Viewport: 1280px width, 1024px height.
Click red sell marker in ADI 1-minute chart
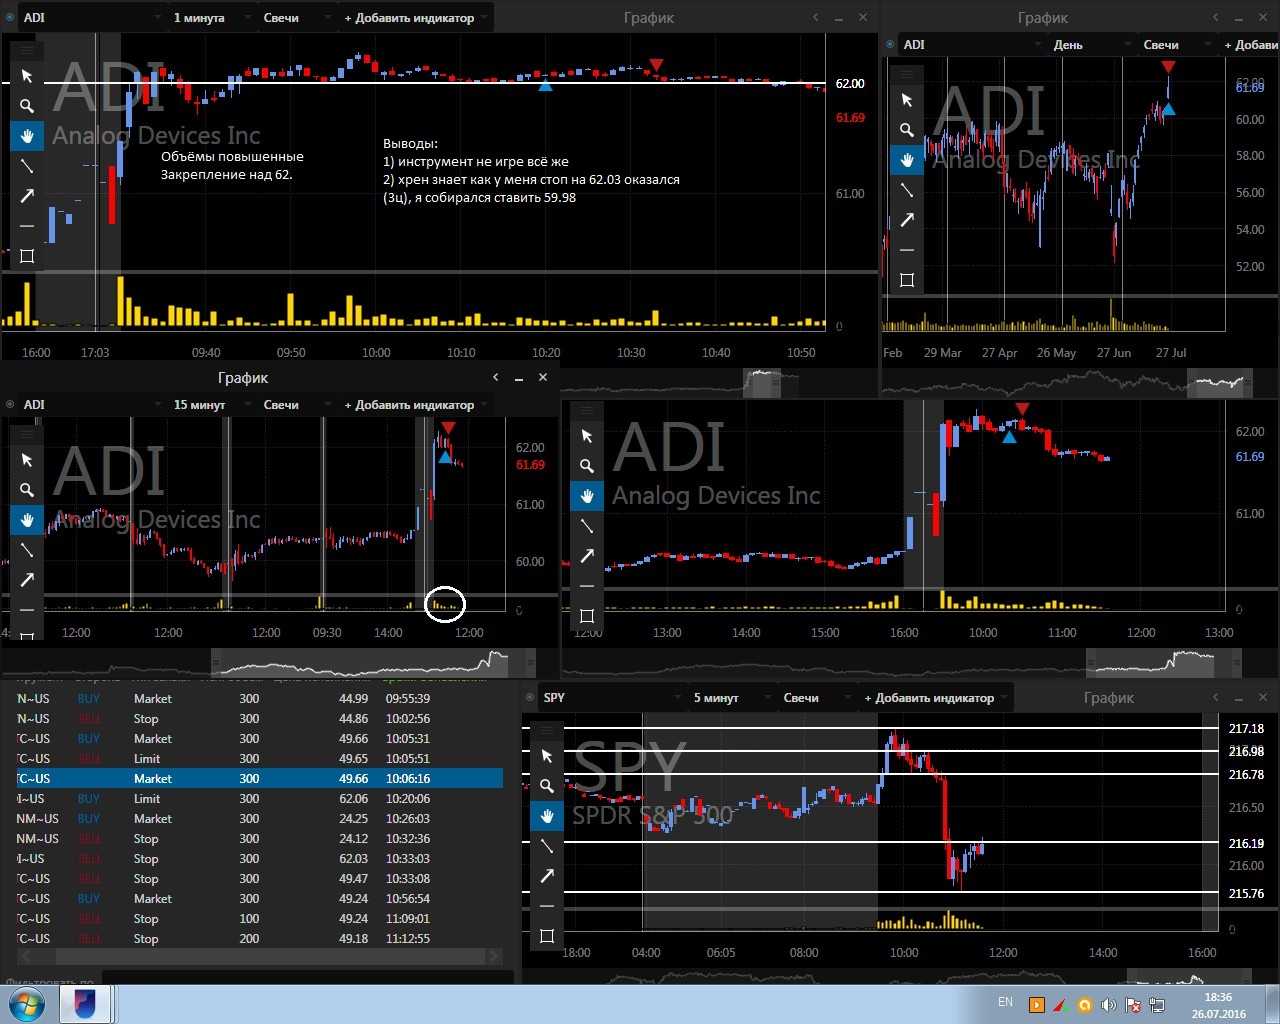(655, 66)
